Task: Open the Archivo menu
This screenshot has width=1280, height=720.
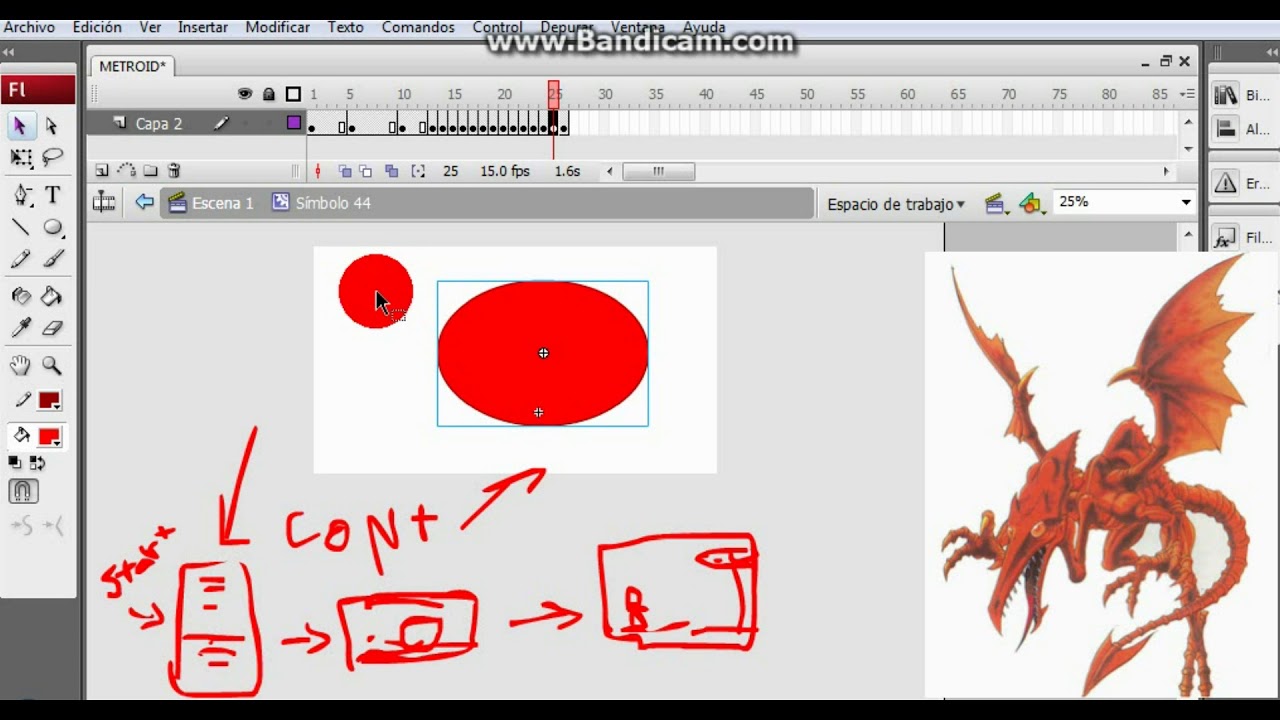Action: [x=29, y=27]
